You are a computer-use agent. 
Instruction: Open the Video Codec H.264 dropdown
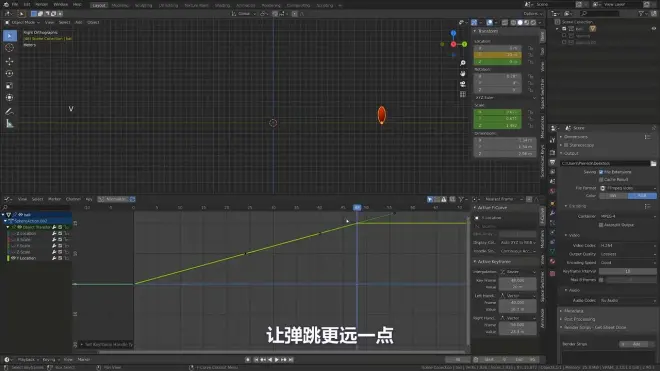click(x=628, y=246)
